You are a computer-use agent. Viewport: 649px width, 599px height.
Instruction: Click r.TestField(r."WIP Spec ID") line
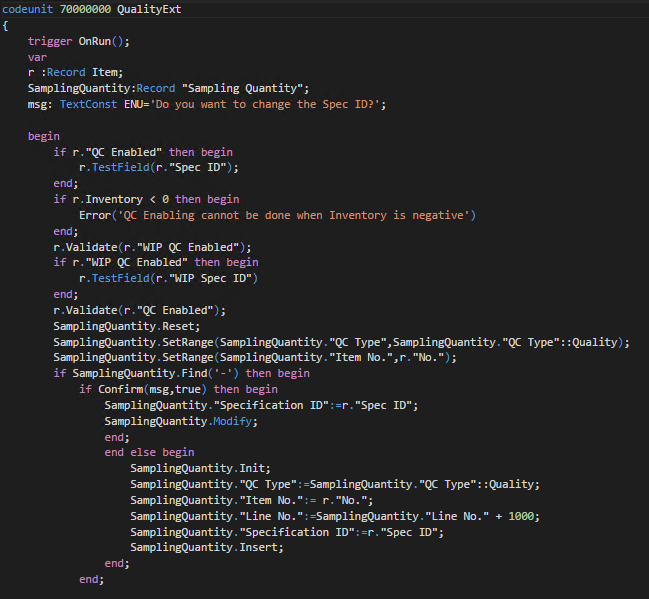point(168,278)
